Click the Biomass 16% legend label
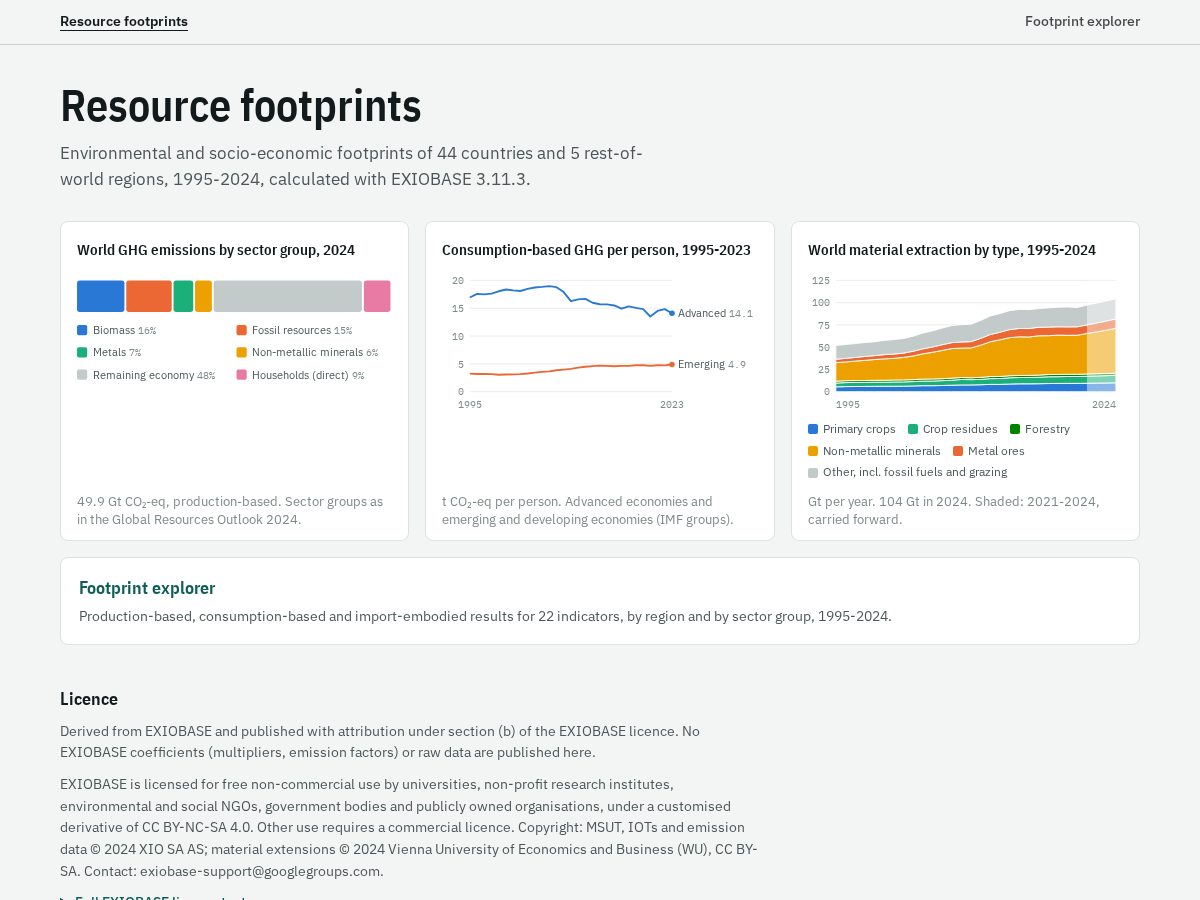The image size is (1200, 900). 124,330
